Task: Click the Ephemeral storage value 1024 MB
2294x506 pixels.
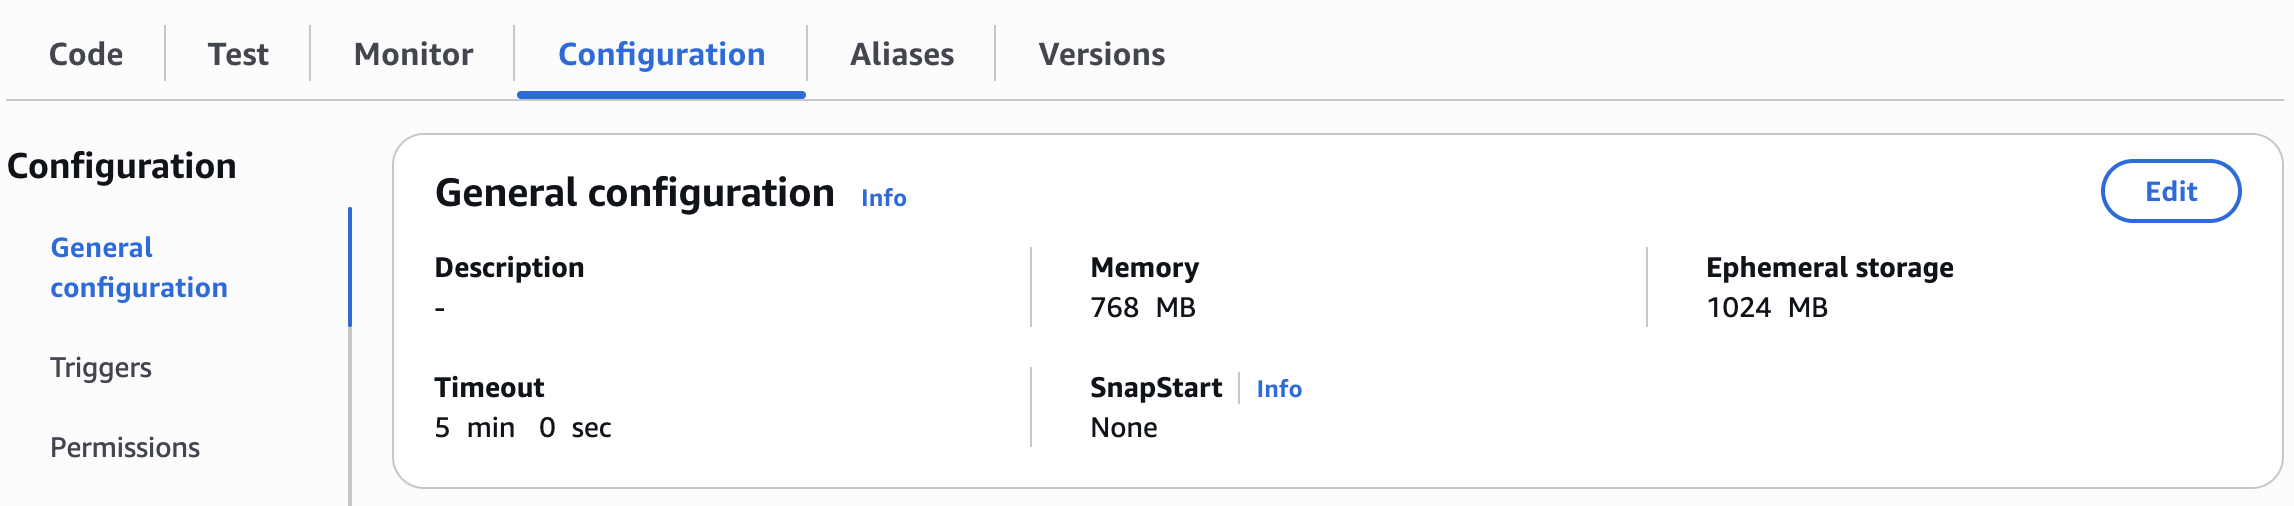Action: tap(1767, 308)
